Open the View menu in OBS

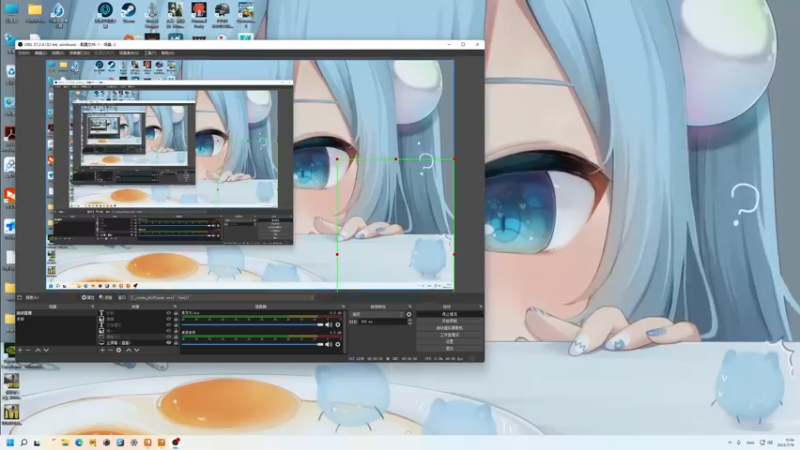click(x=58, y=53)
